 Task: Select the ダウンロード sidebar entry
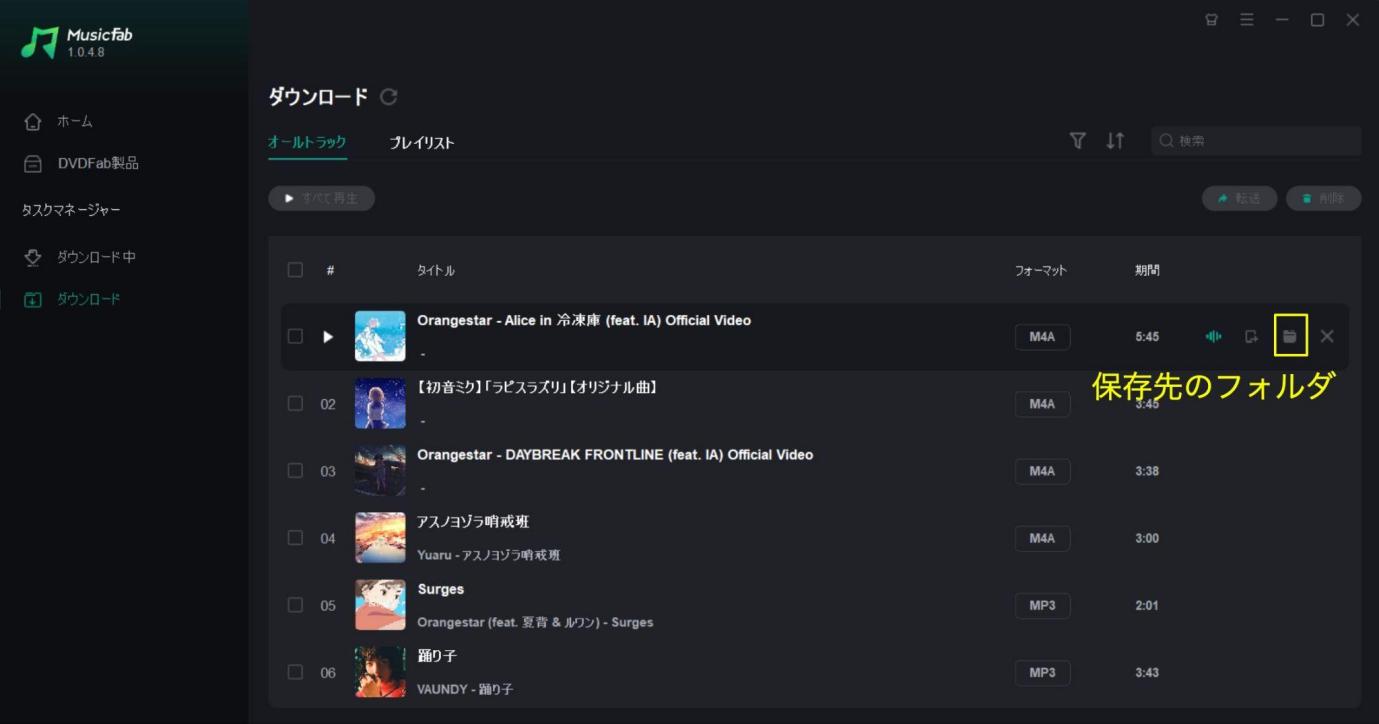click(x=72, y=299)
